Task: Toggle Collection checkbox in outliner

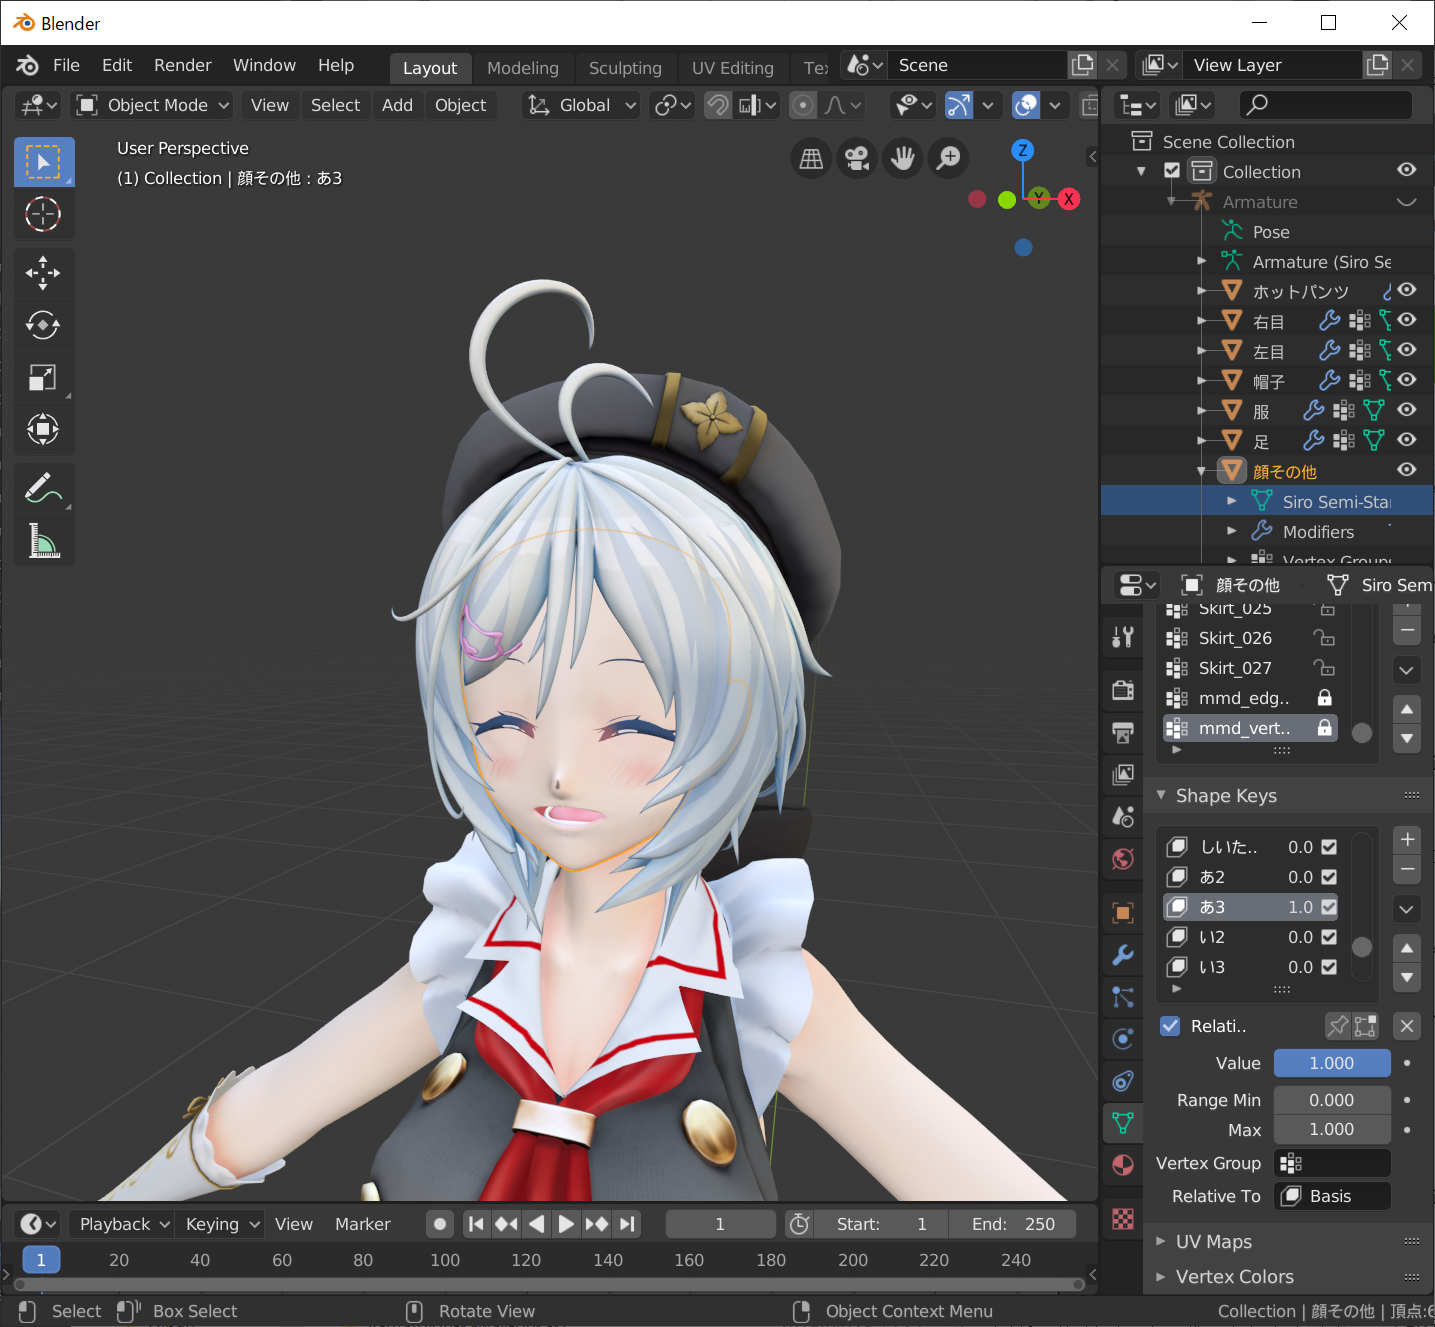Action: coord(1172,171)
